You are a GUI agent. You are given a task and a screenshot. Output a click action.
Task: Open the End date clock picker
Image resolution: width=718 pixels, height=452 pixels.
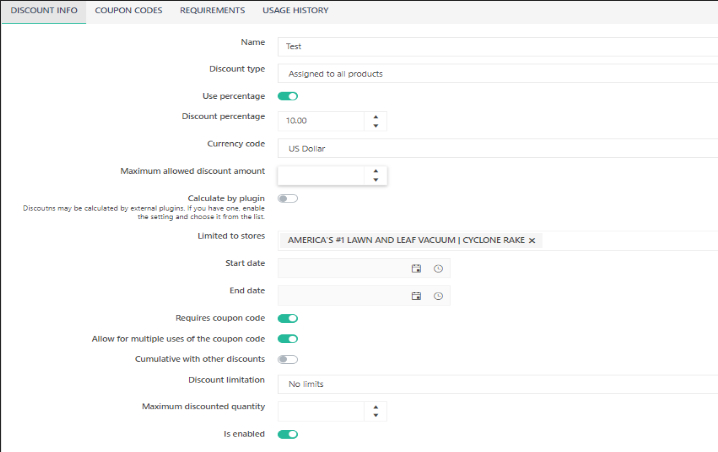tap(438, 296)
